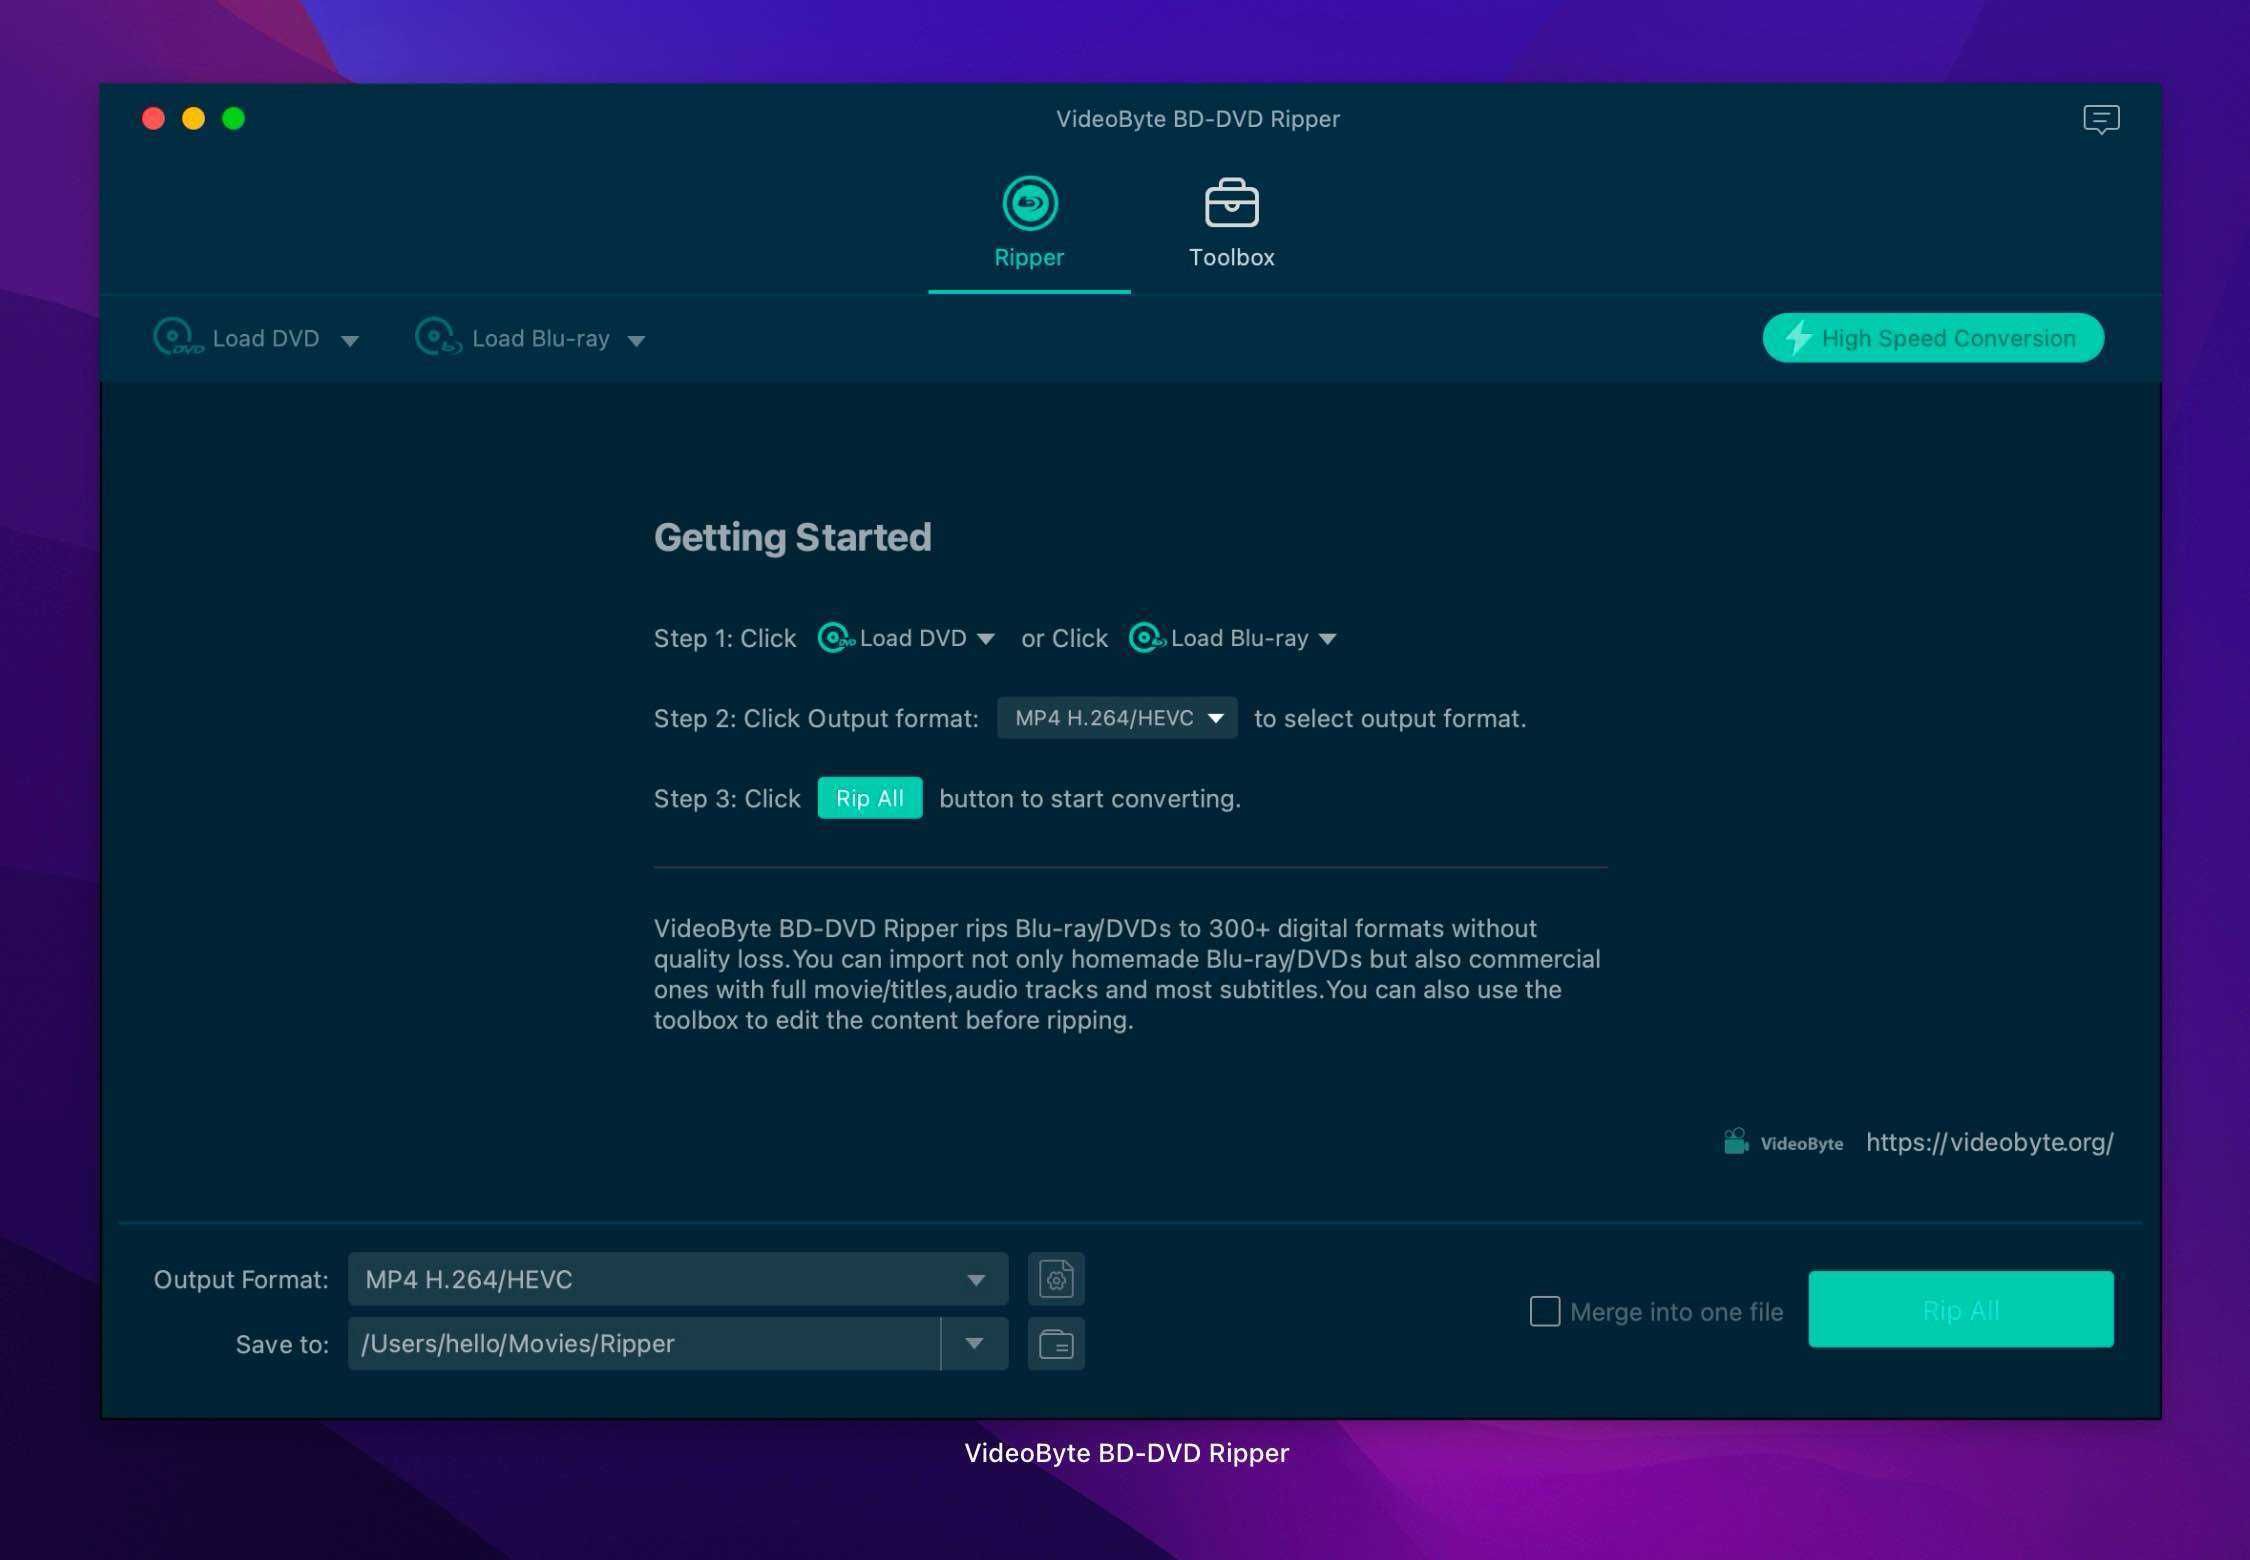Click the Load DVD disc icon in toolbar
Screen dimensions: 2250x1560
pos(178,337)
